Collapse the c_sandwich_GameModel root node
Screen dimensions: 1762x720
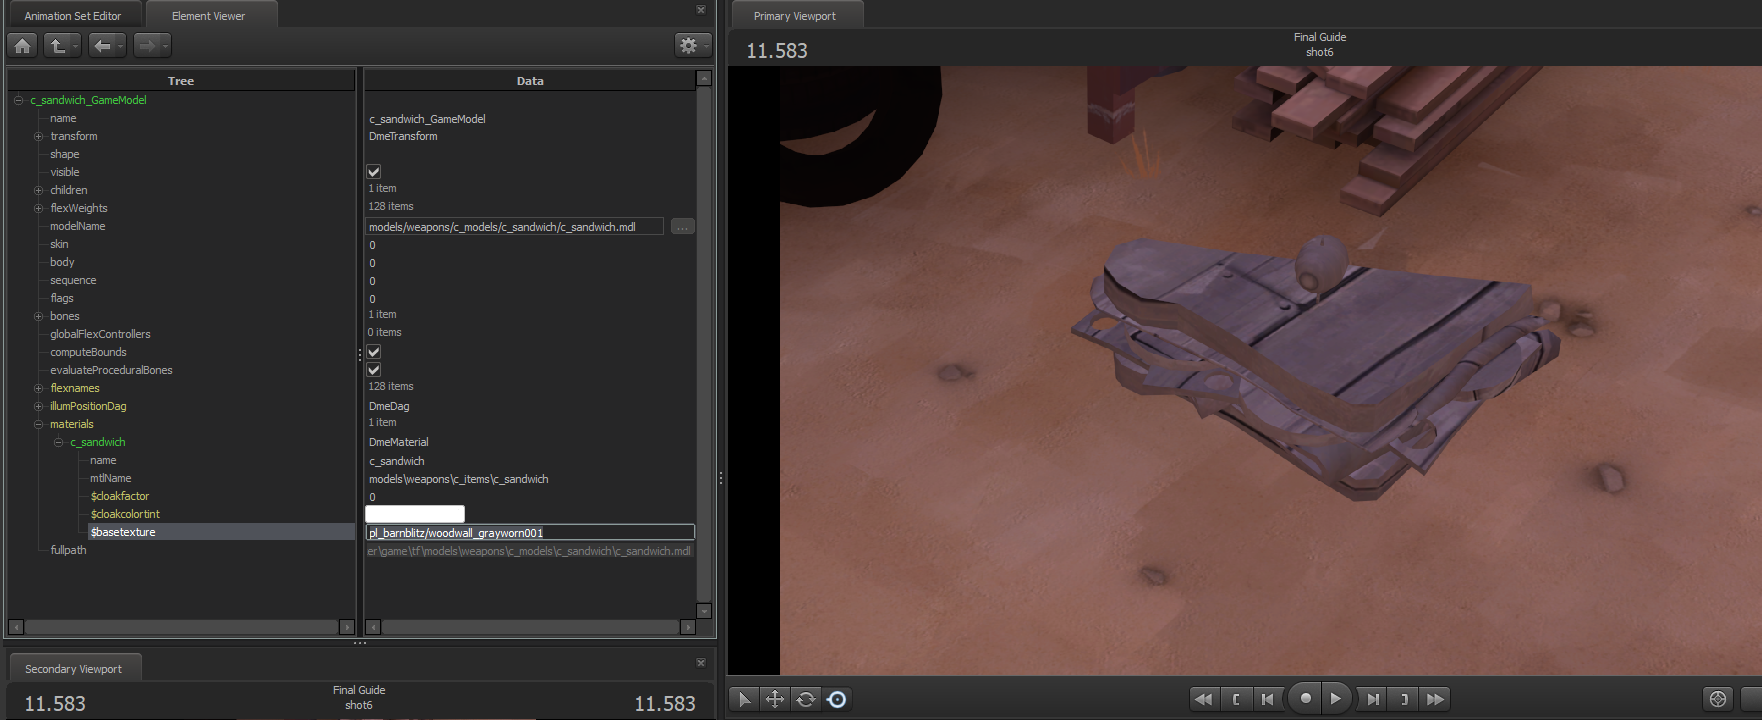click(19, 100)
